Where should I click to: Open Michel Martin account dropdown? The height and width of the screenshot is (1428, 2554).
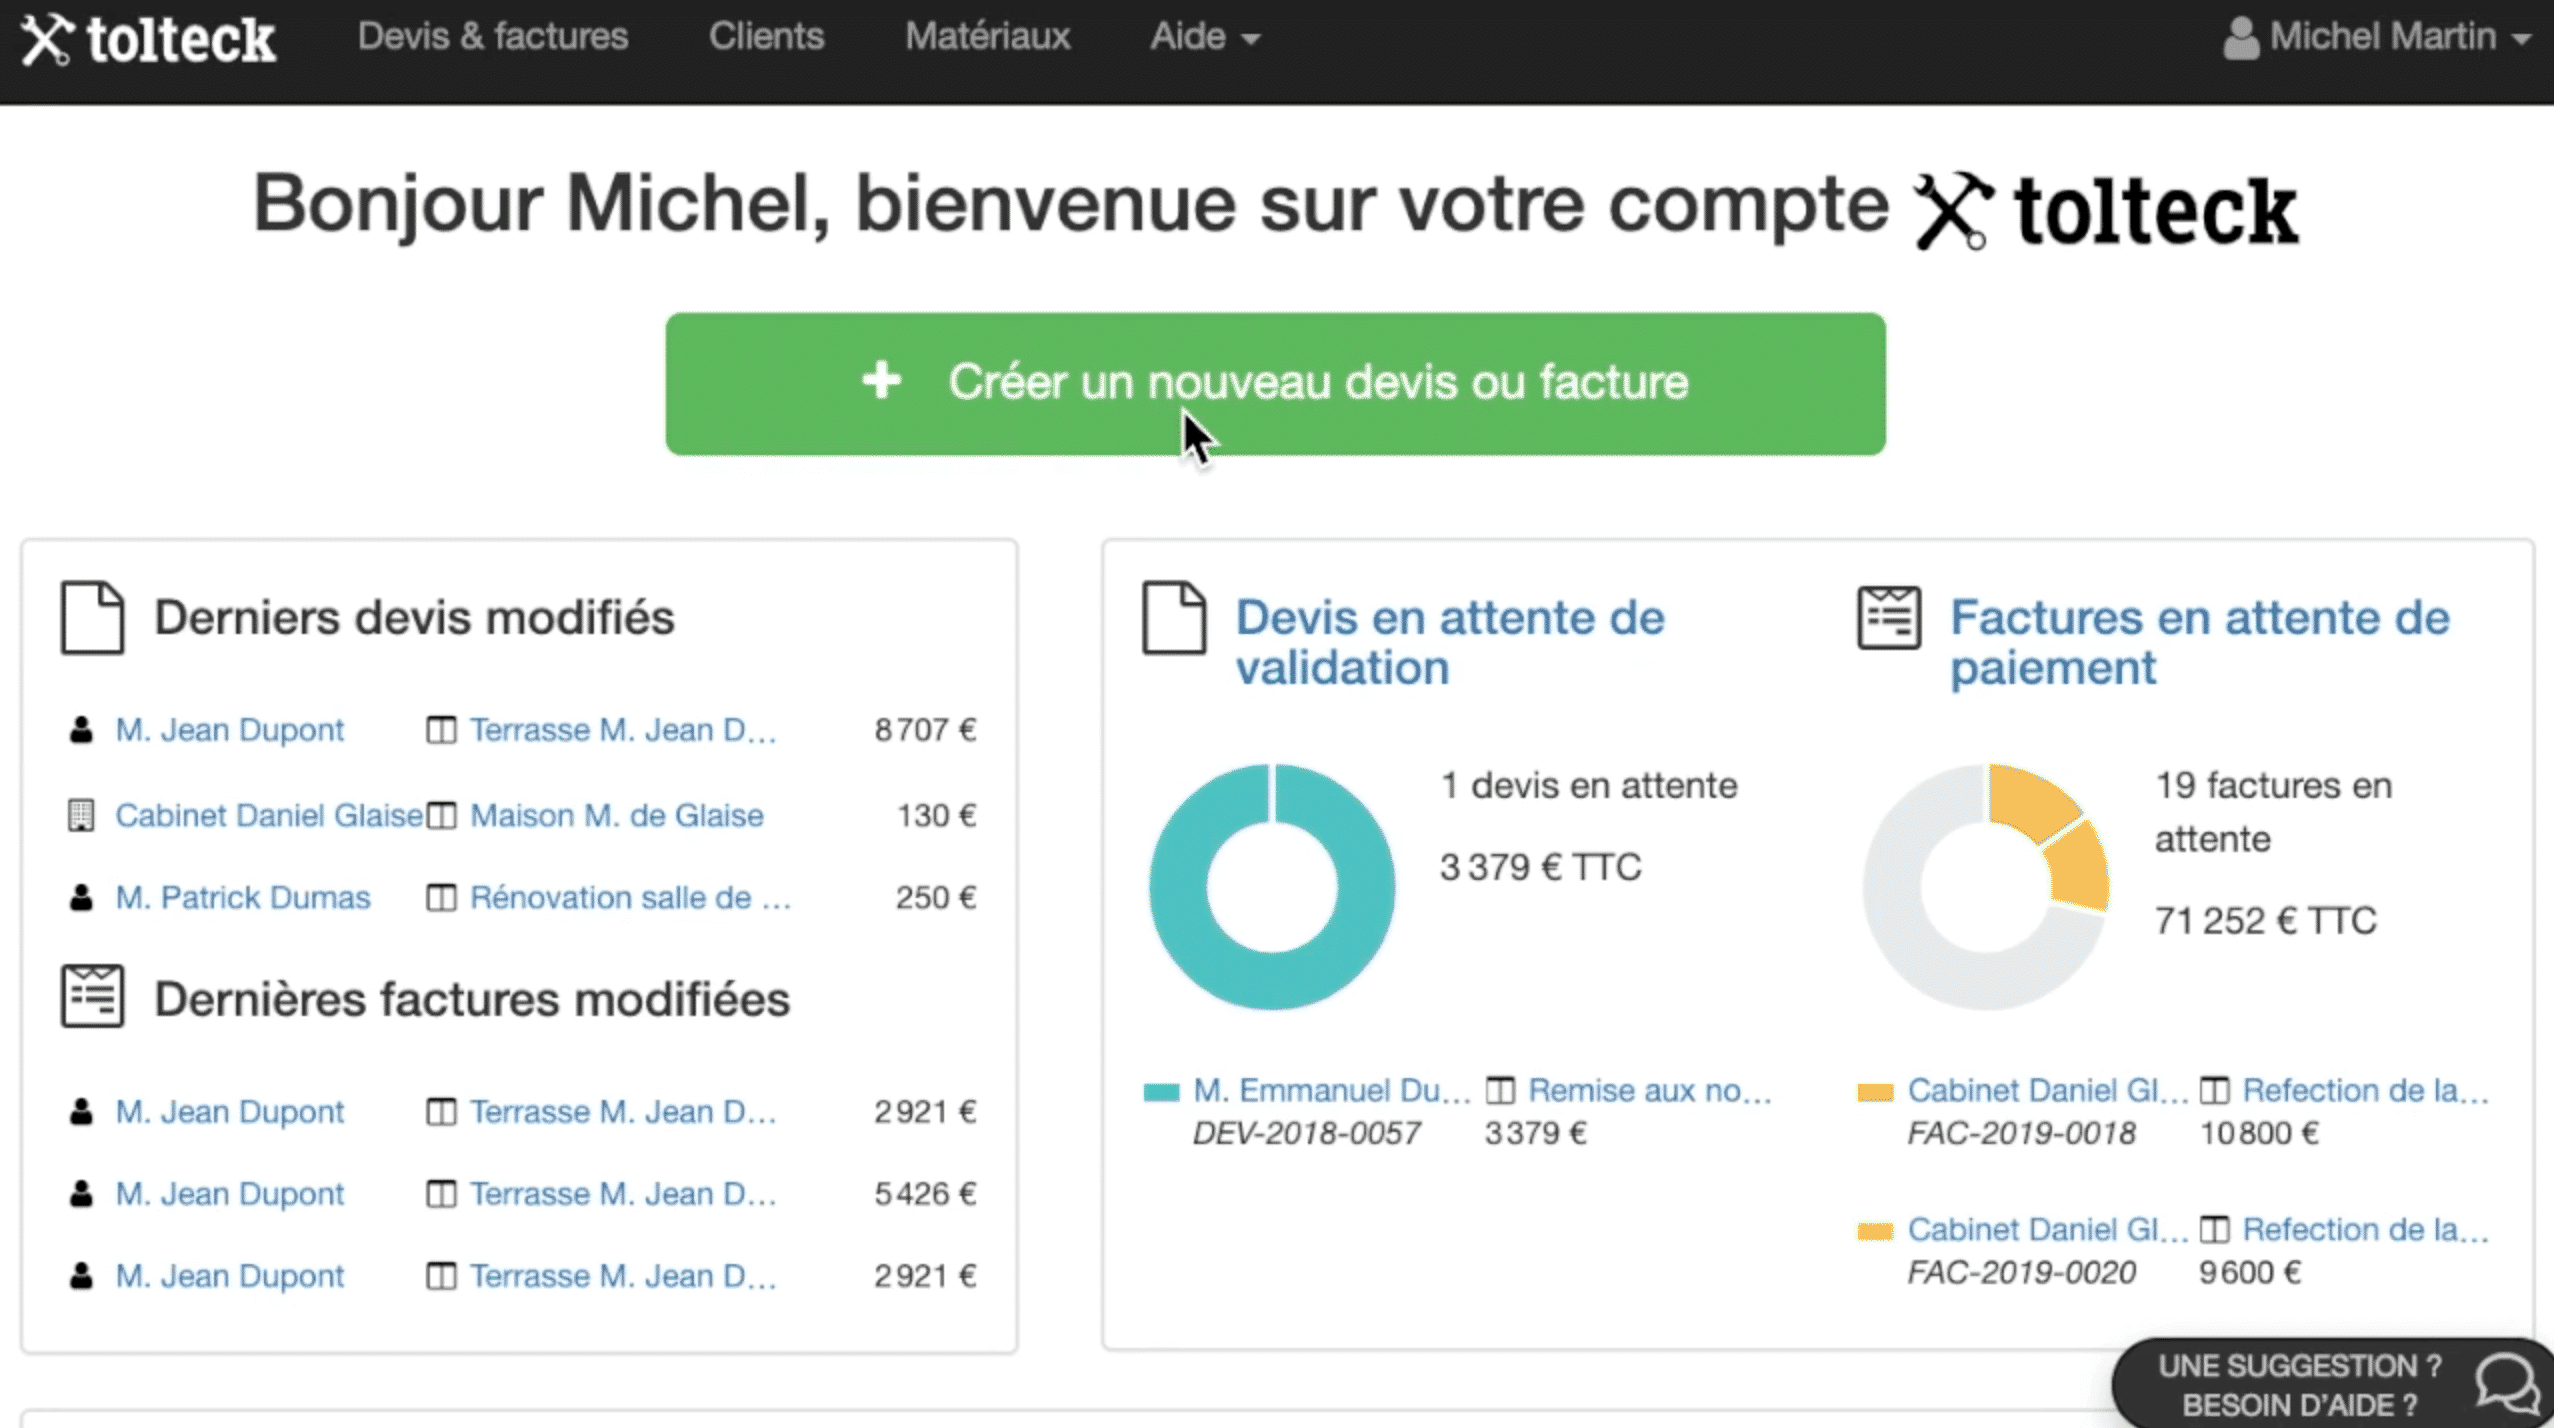(x=2377, y=37)
